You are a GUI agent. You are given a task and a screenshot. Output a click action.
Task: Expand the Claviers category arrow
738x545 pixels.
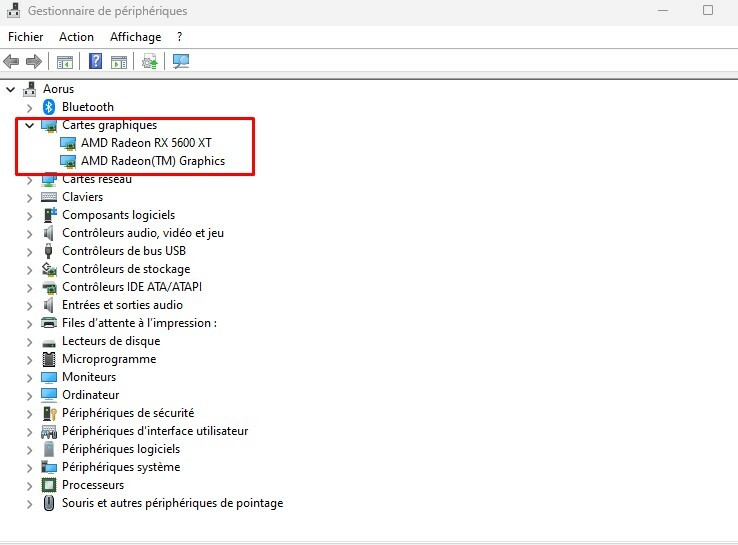pos(30,198)
